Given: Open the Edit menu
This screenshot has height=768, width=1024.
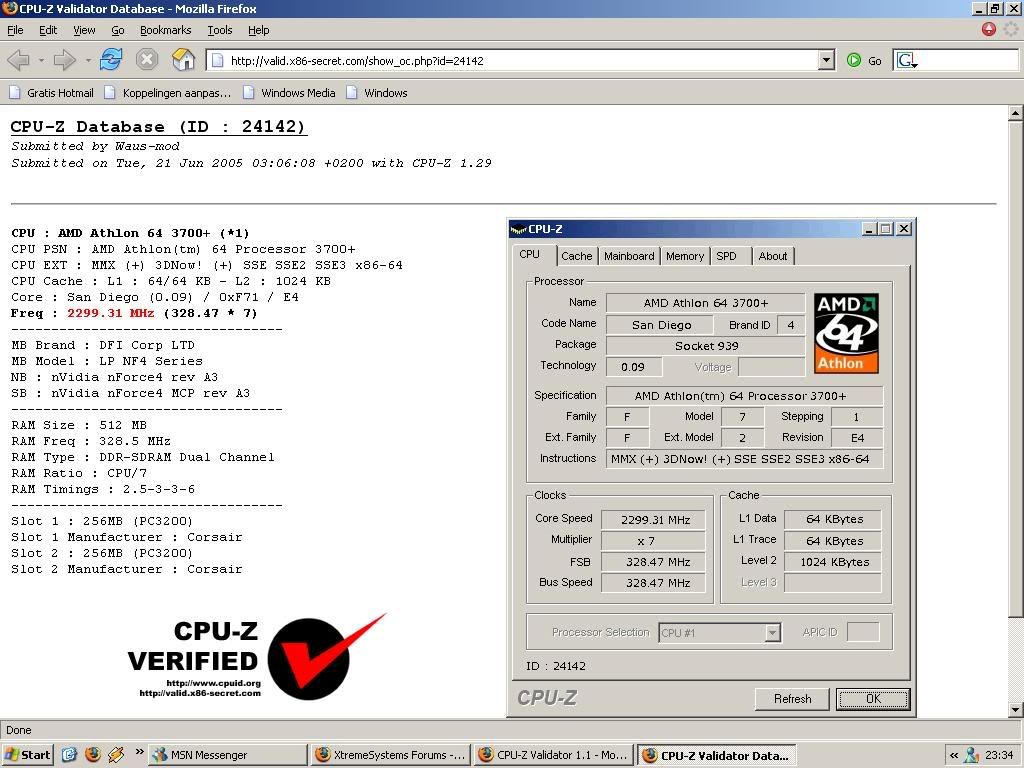Looking at the screenshot, I should point(48,30).
